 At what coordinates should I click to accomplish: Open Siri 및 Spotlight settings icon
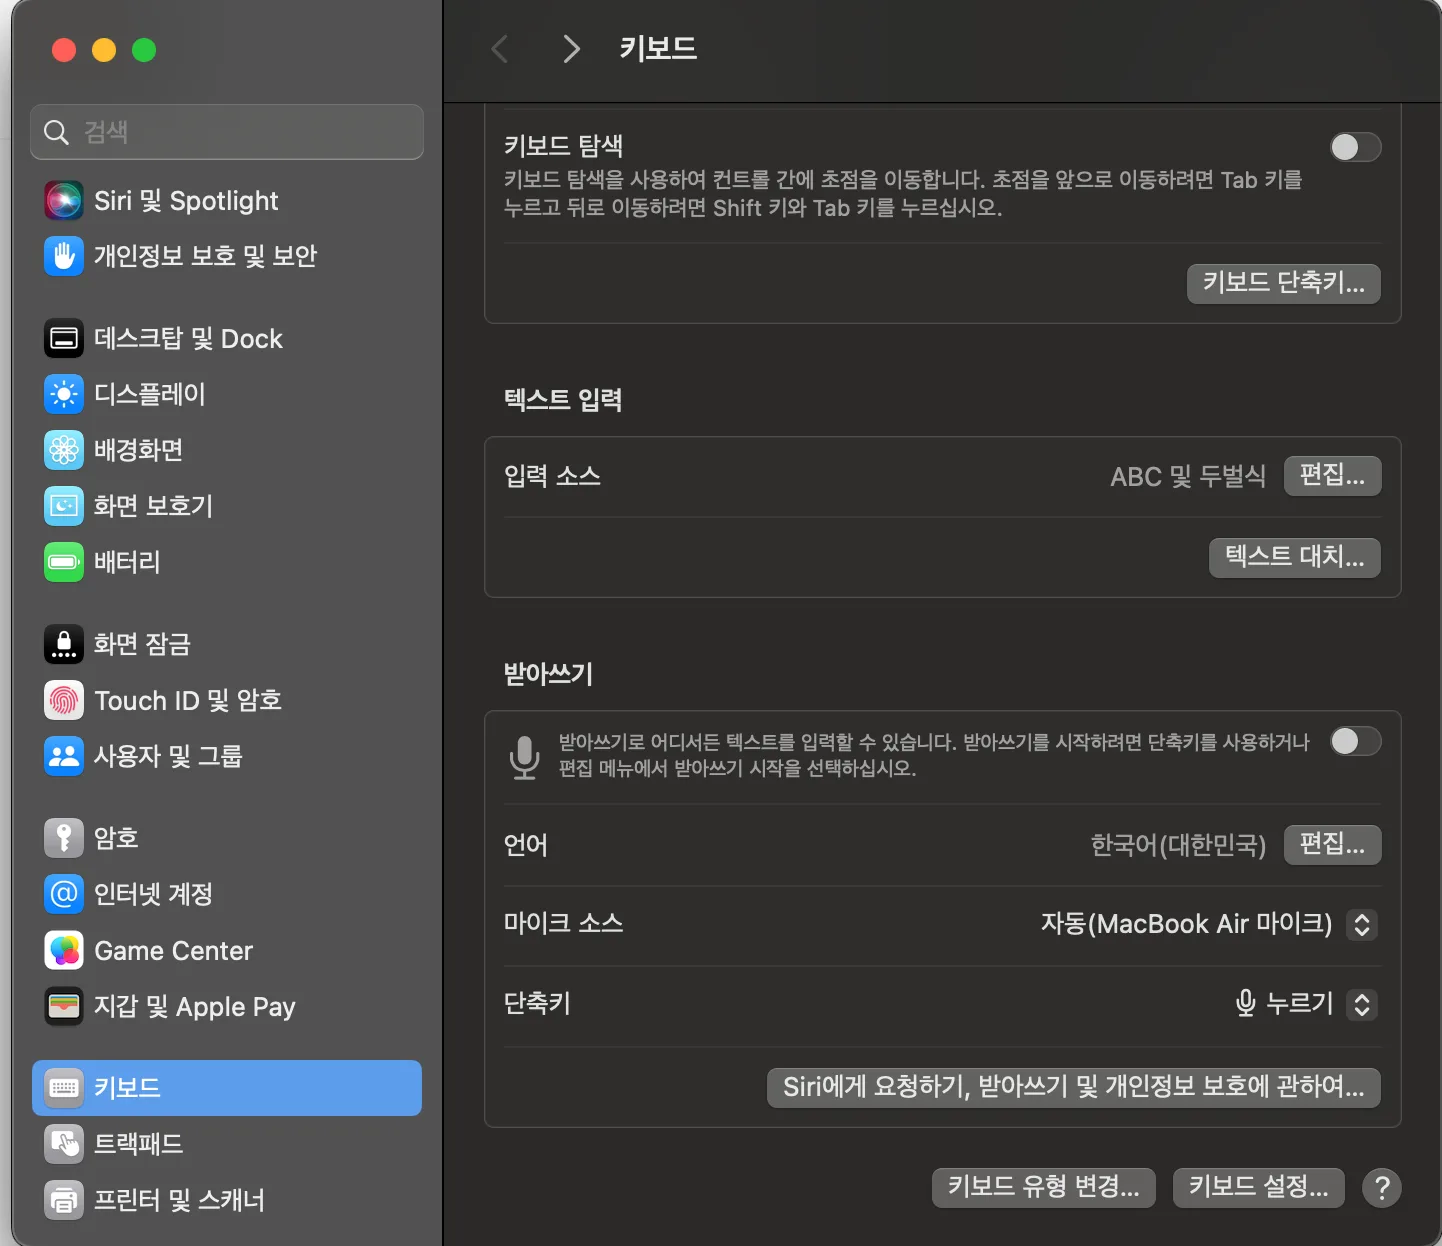(64, 201)
